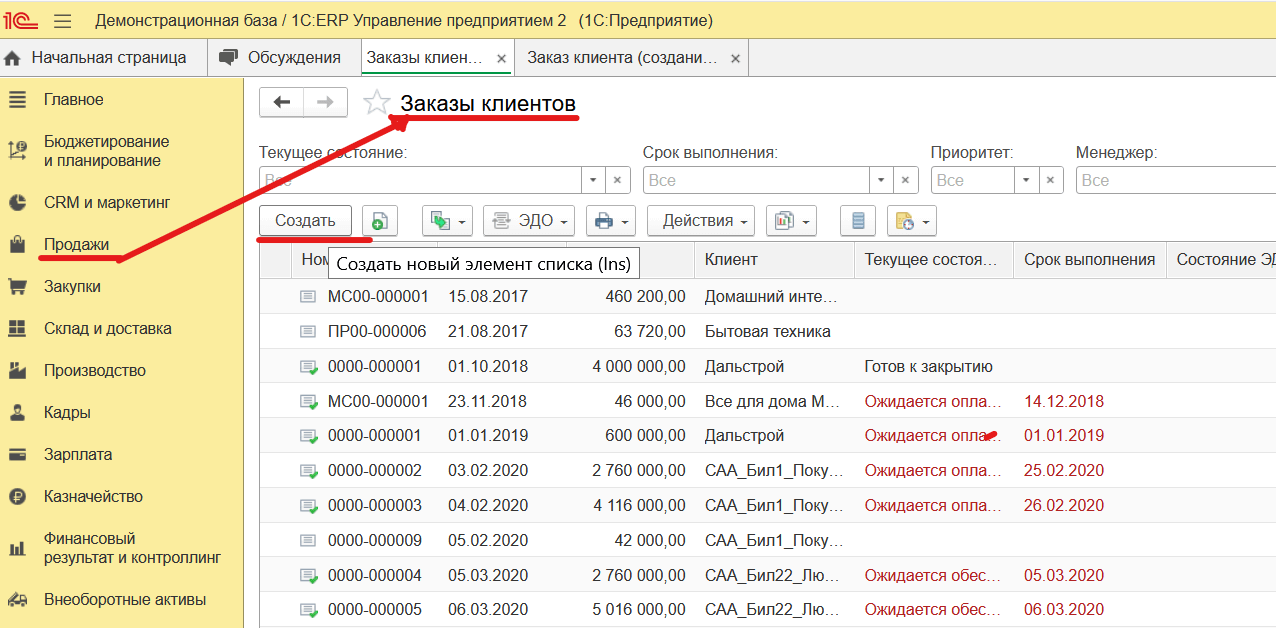Image resolution: width=1276 pixels, height=628 pixels.
Task: Click the blue list settings icon
Action: pos(857,220)
